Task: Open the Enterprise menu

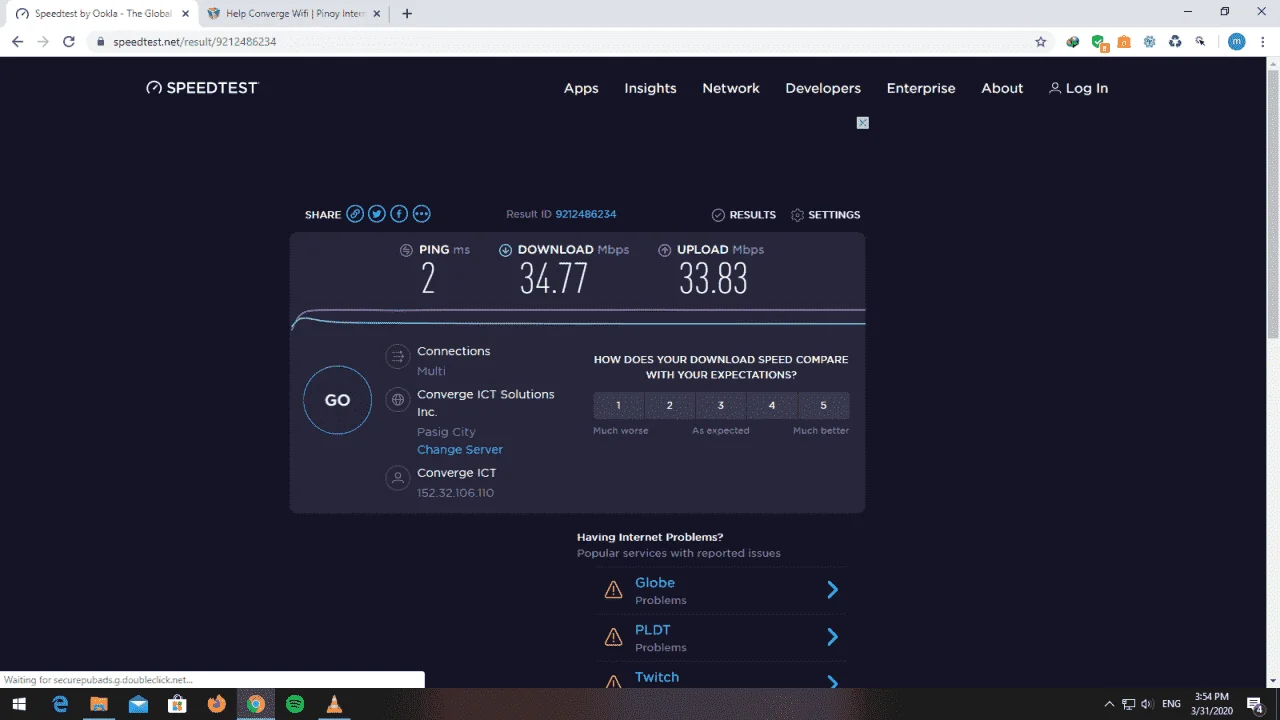Action: tap(921, 88)
